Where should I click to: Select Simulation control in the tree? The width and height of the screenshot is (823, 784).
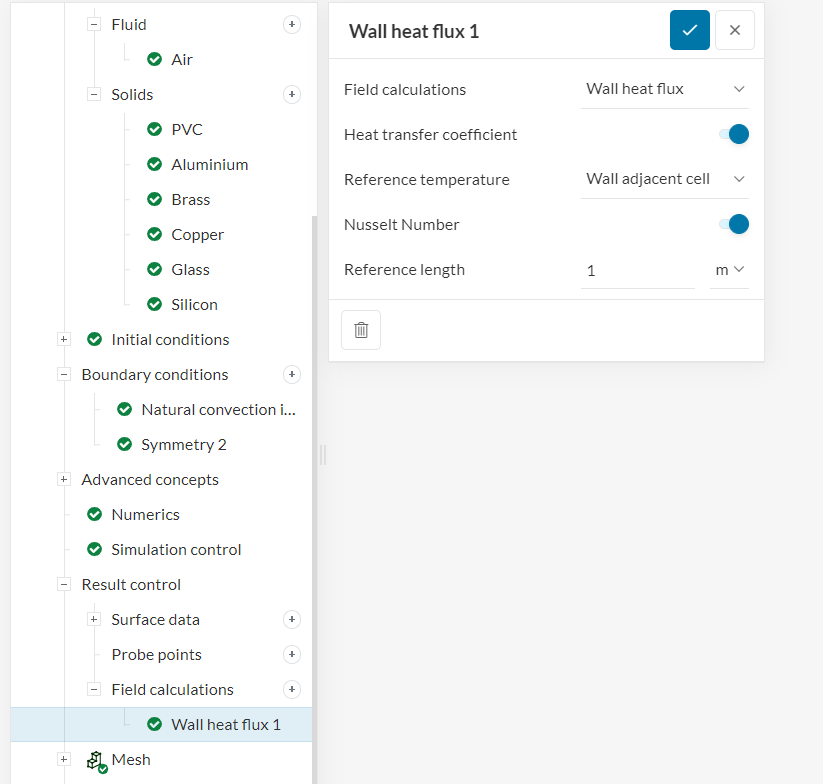(176, 549)
